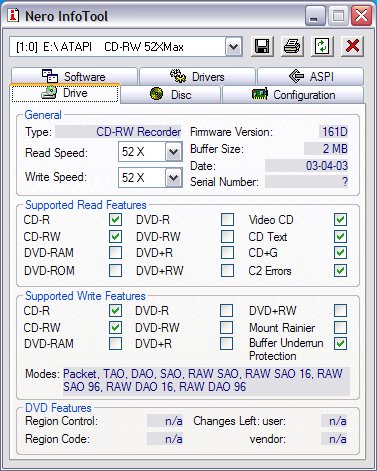Click the red X exit icon in toolbar
The image size is (377, 471).
[x=352, y=46]
